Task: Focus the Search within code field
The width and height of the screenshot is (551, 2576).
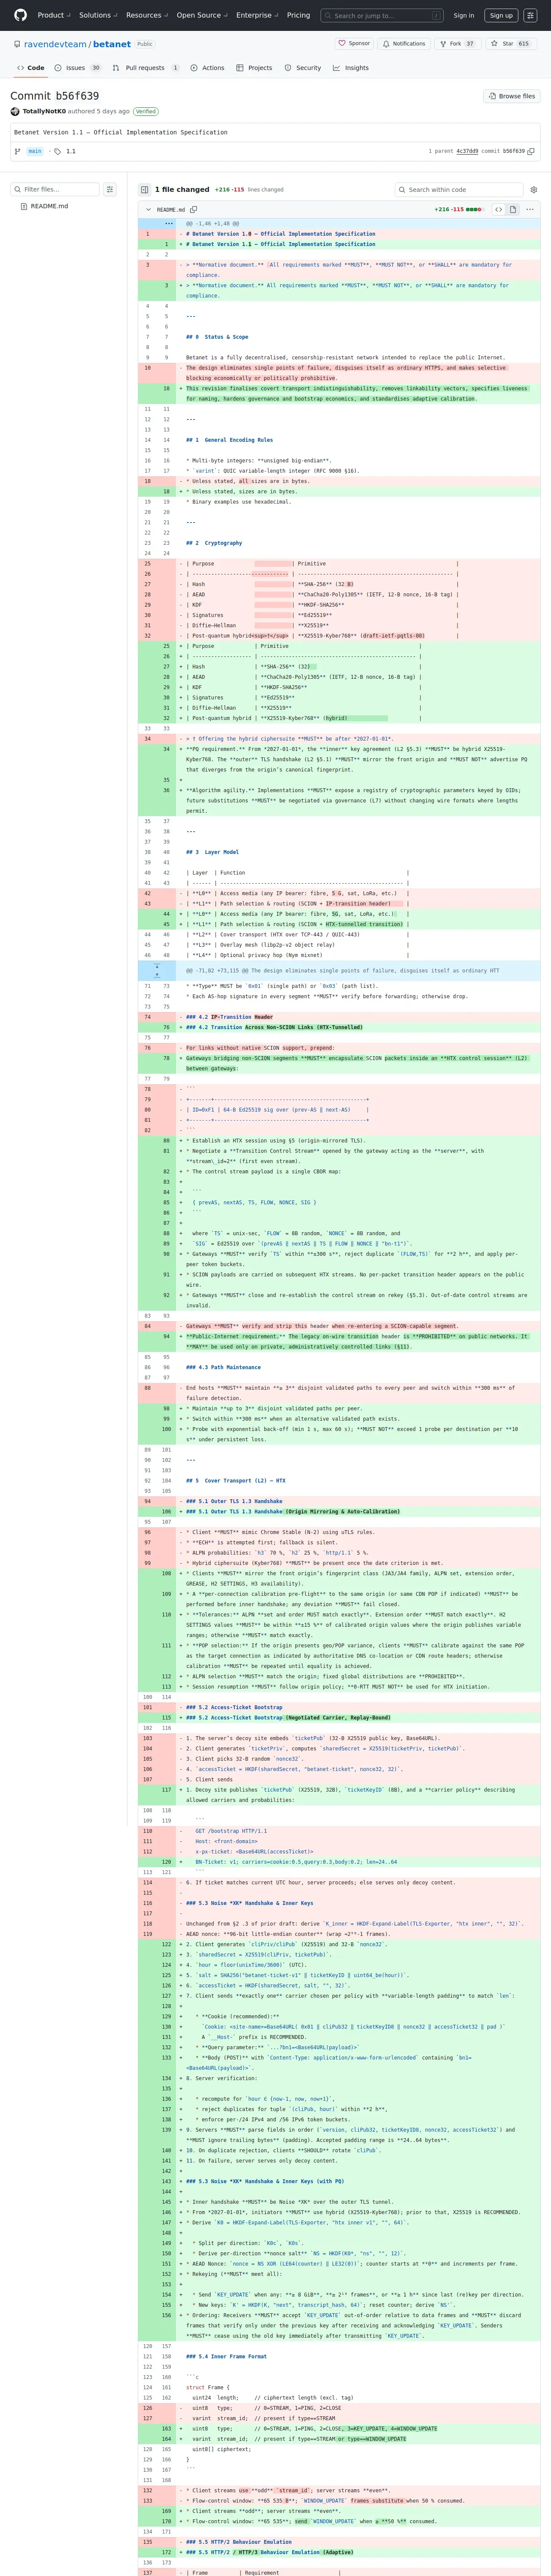Action: point(459,189)
